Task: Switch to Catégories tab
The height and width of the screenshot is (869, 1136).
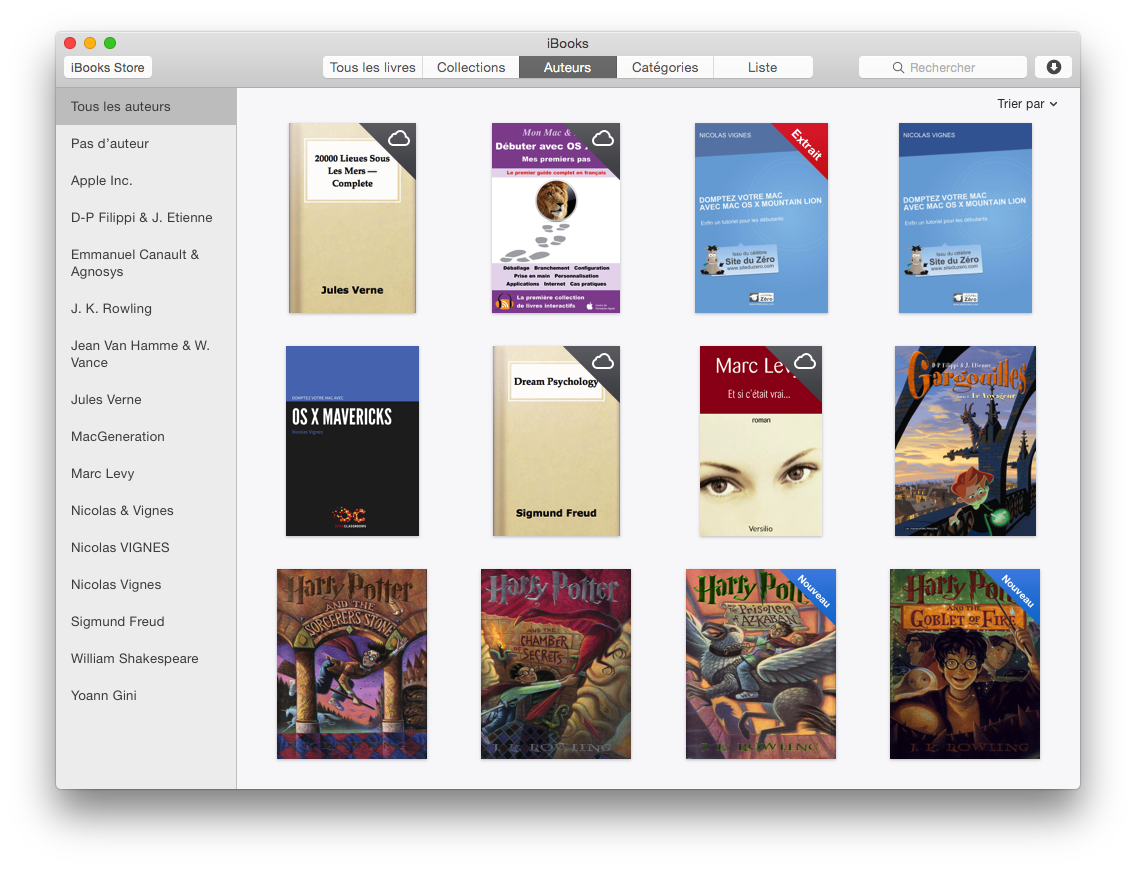Action: pos(664,67)
